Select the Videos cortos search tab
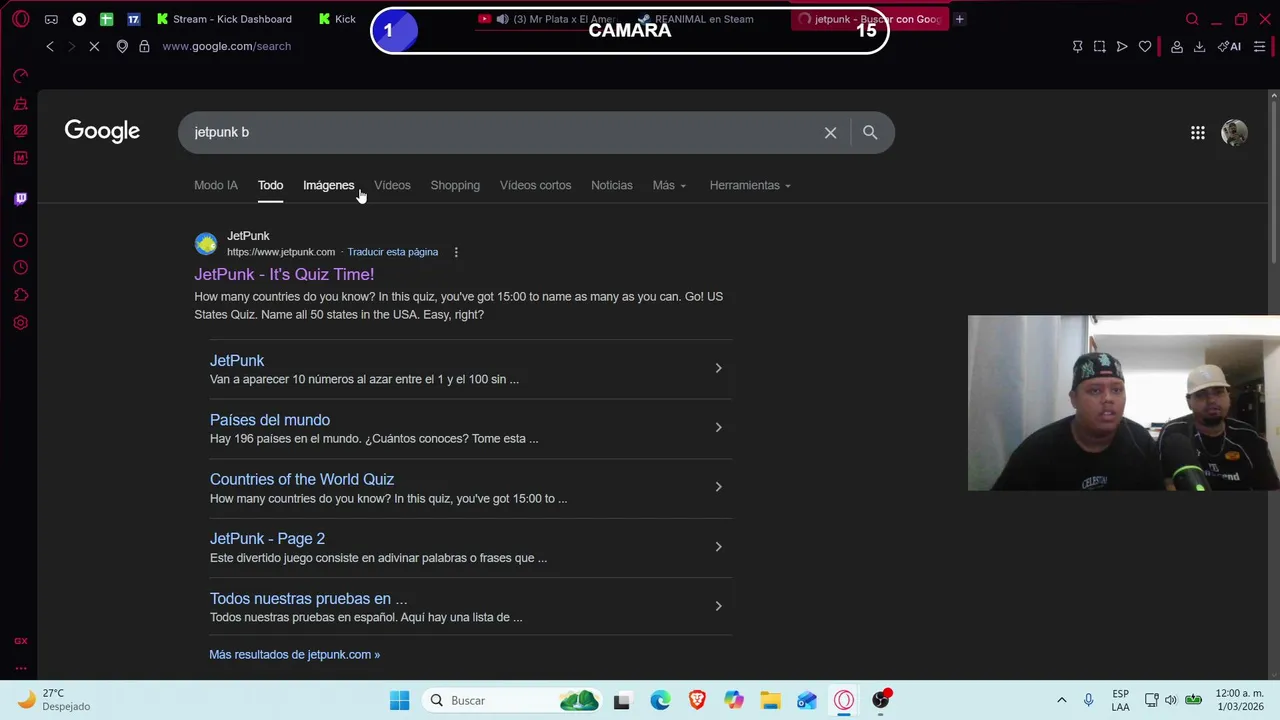Image resolution: width=1280 pixels, height=720 pixels. point(535,185)
